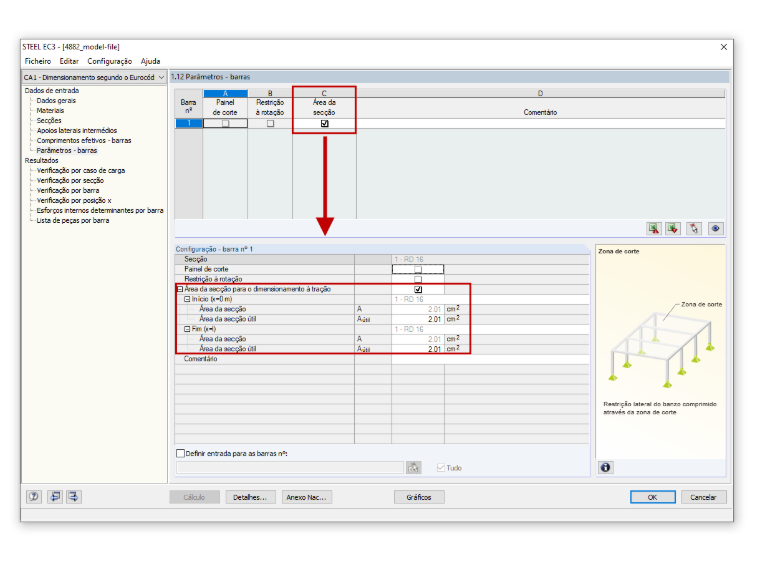
Task: Toggle Restrição à rotação in configuration panel
Action: pos(418,280)
